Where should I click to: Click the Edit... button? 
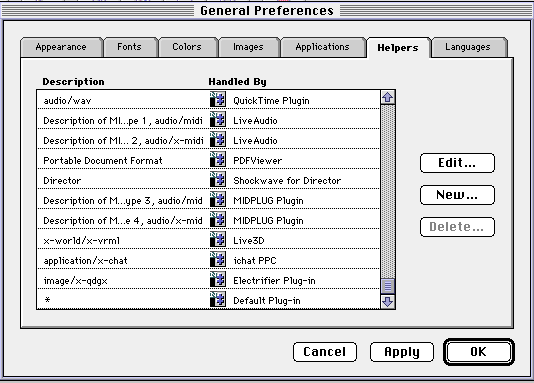457,163
